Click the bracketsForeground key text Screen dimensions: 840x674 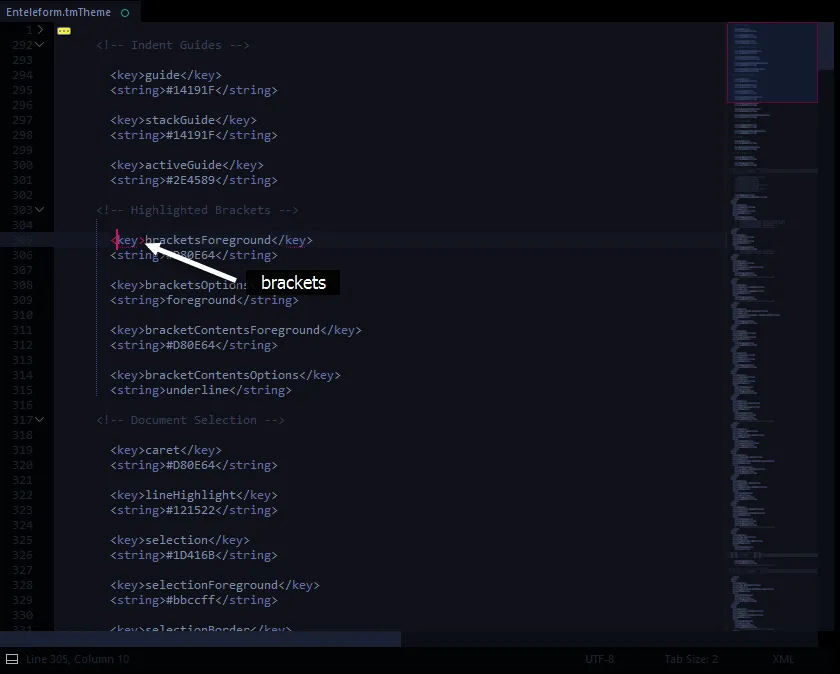[208, 240]
